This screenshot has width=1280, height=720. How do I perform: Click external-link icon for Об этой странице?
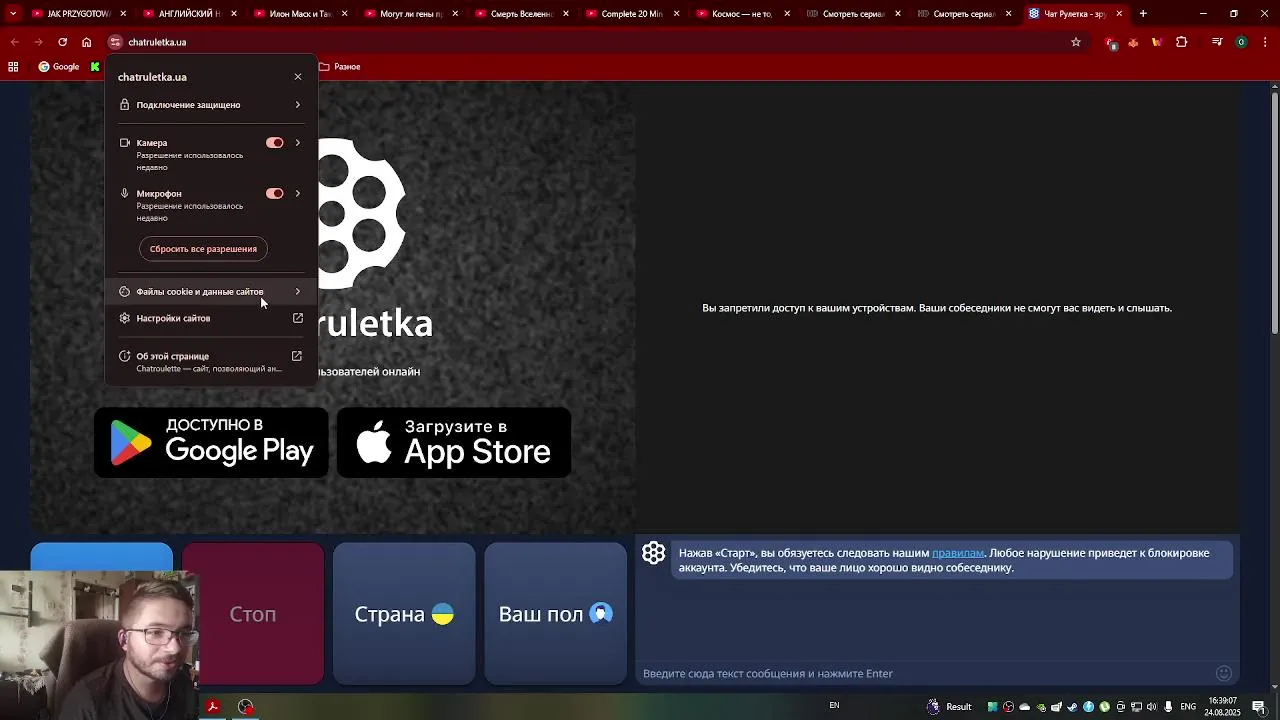297,356
